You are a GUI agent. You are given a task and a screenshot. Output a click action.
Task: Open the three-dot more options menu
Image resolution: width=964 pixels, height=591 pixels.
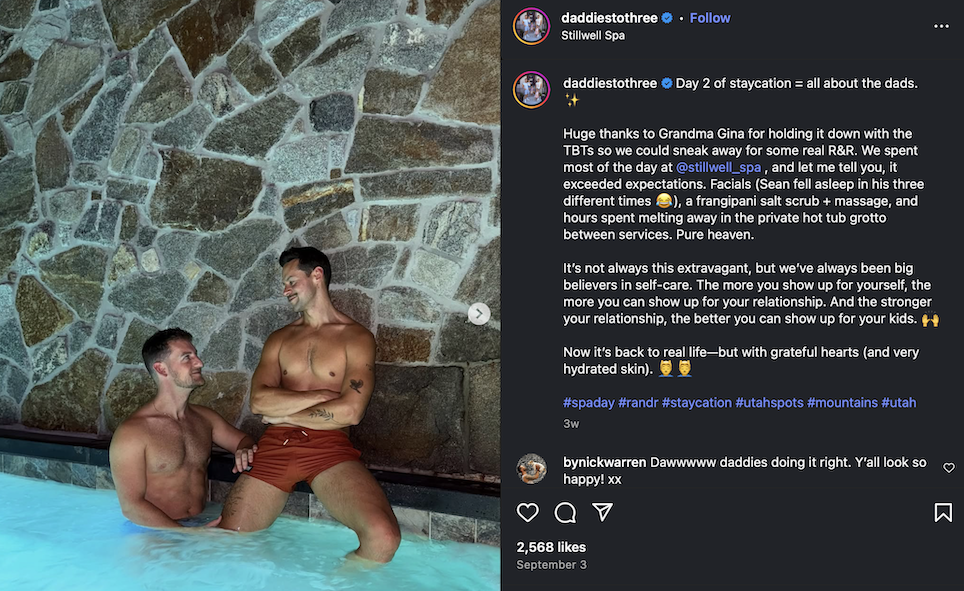[x=941, y=26]
